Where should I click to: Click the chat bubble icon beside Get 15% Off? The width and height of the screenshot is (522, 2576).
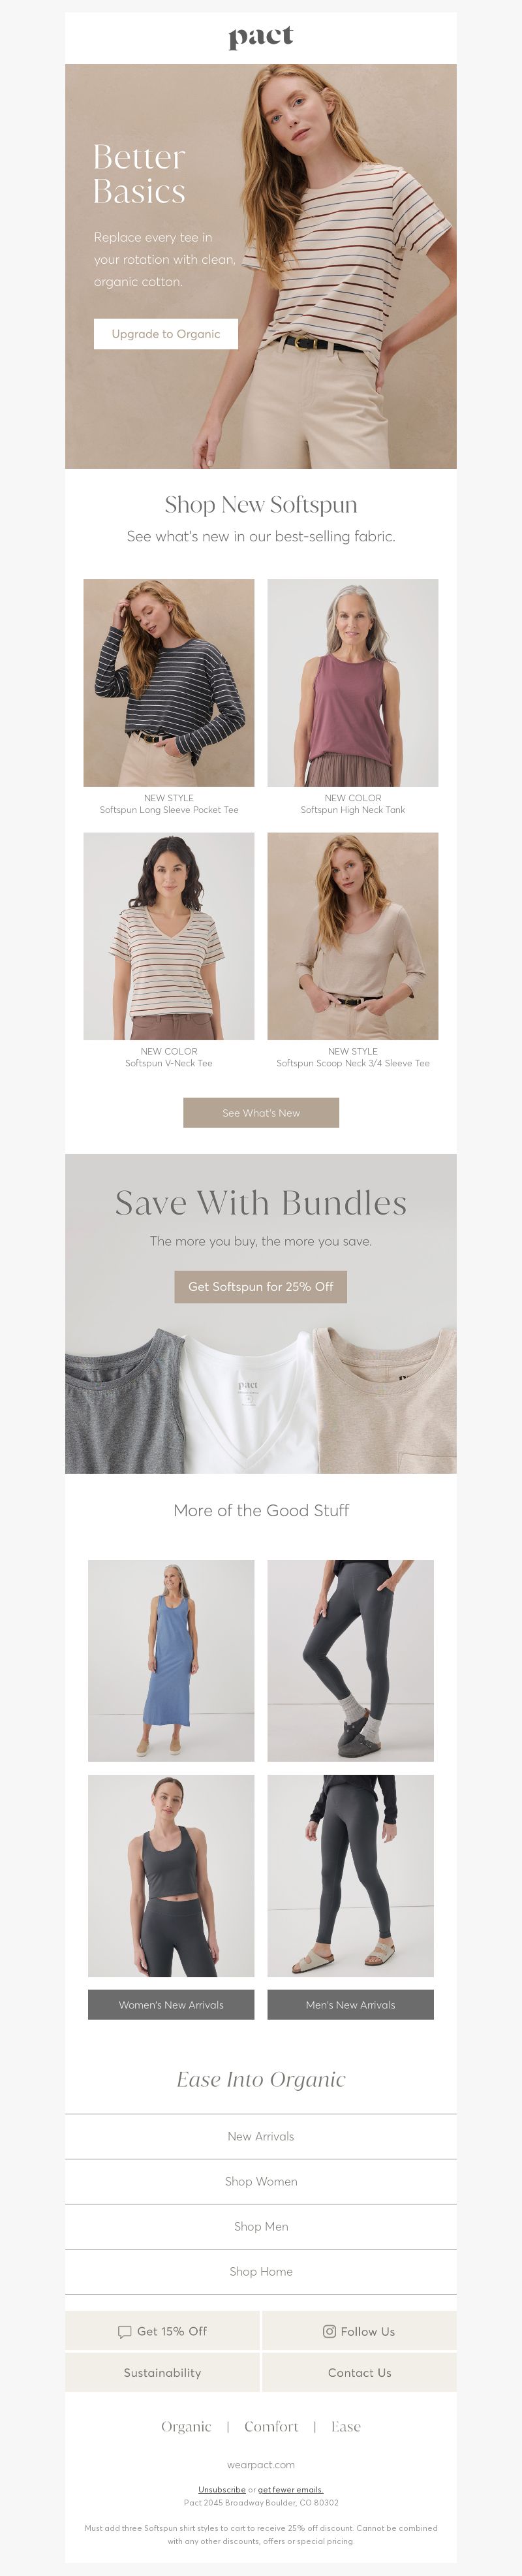(125, 2332)
